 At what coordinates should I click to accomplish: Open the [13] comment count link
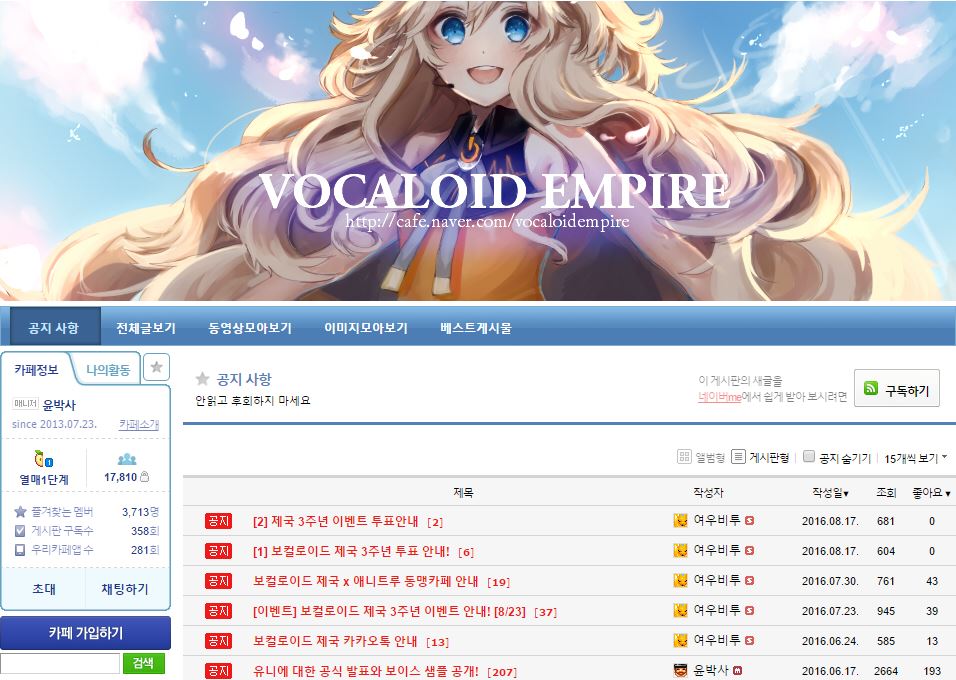[438, 642]
